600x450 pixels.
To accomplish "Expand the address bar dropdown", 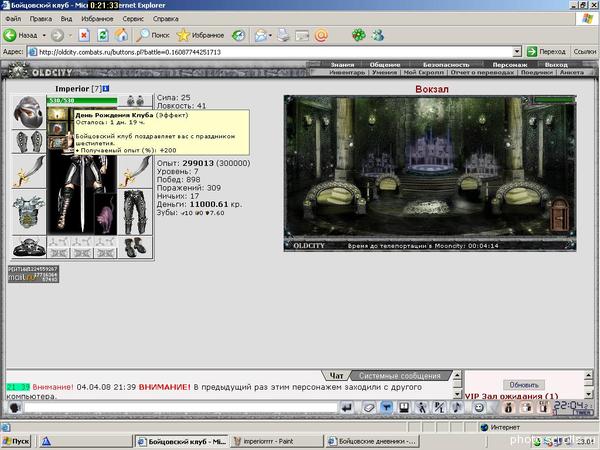I will tap(517, 52).
